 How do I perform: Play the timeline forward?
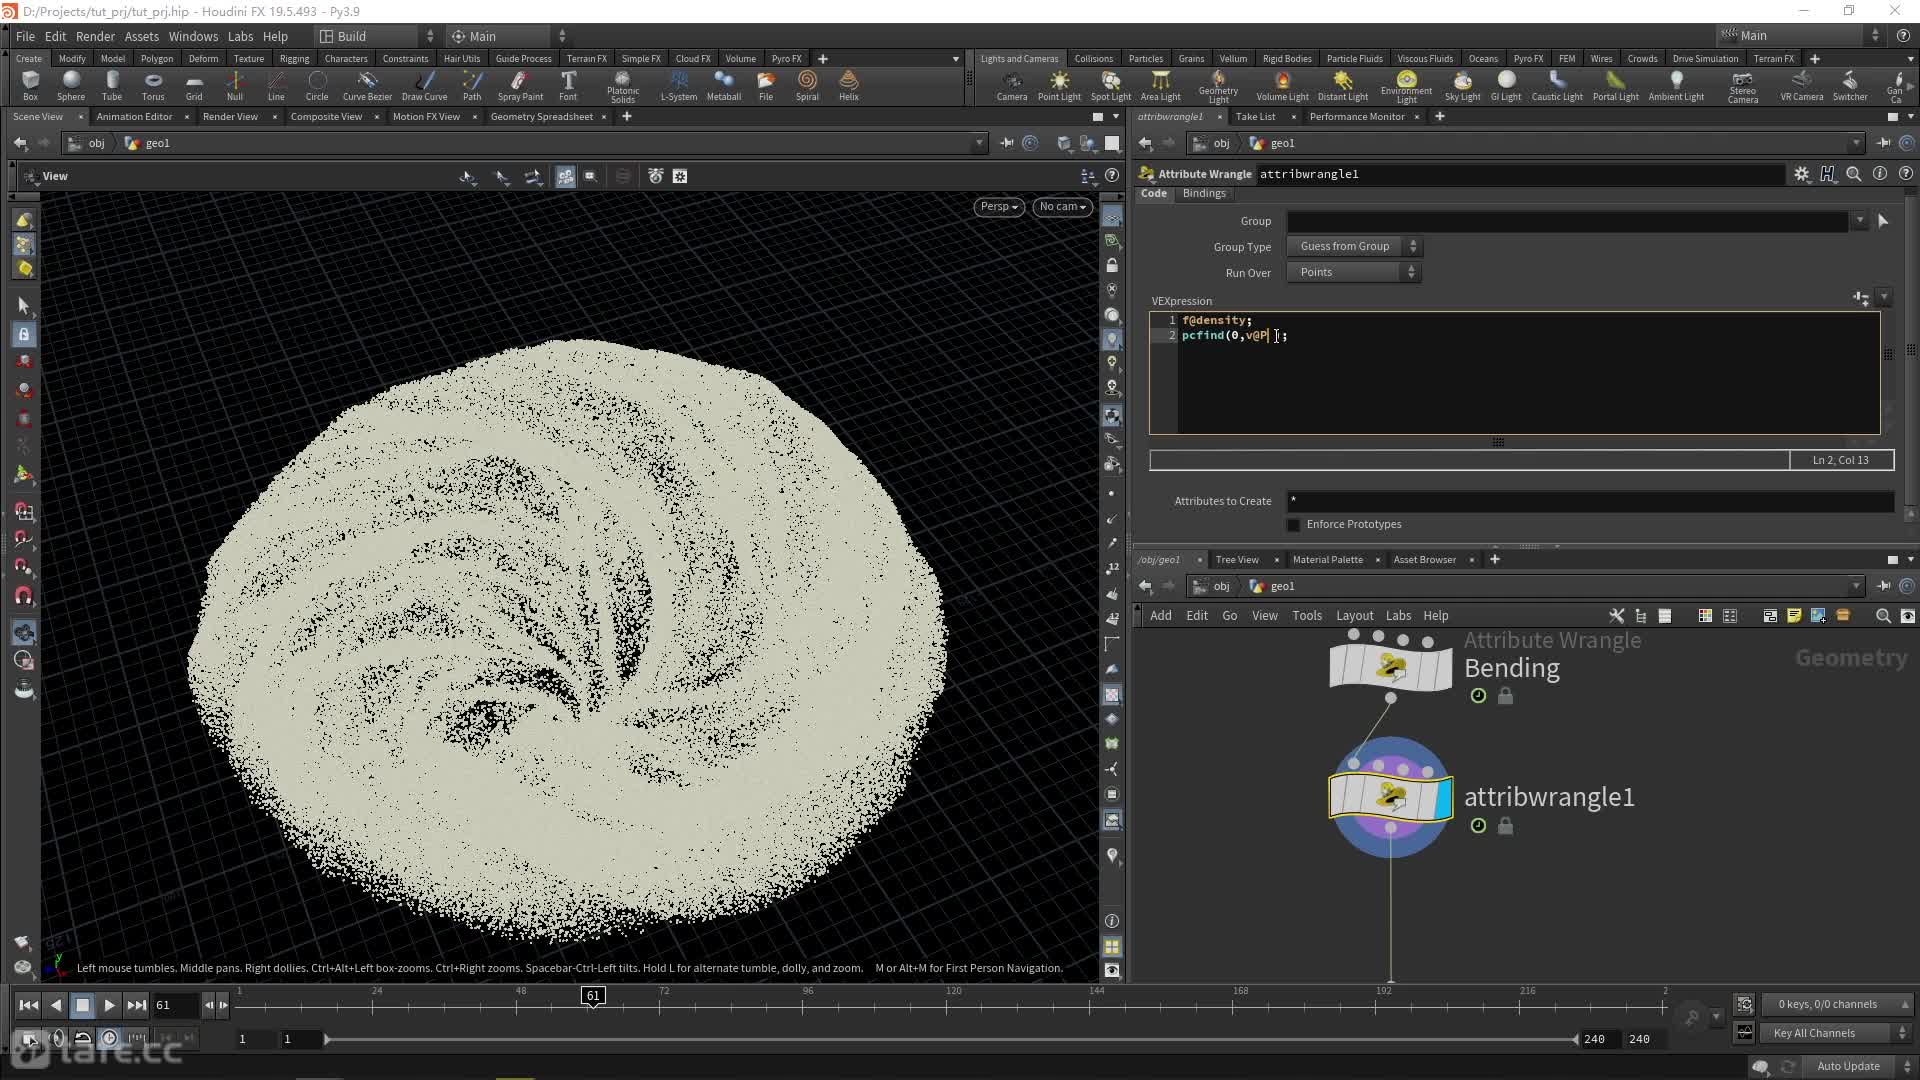tap(109, 1005)
